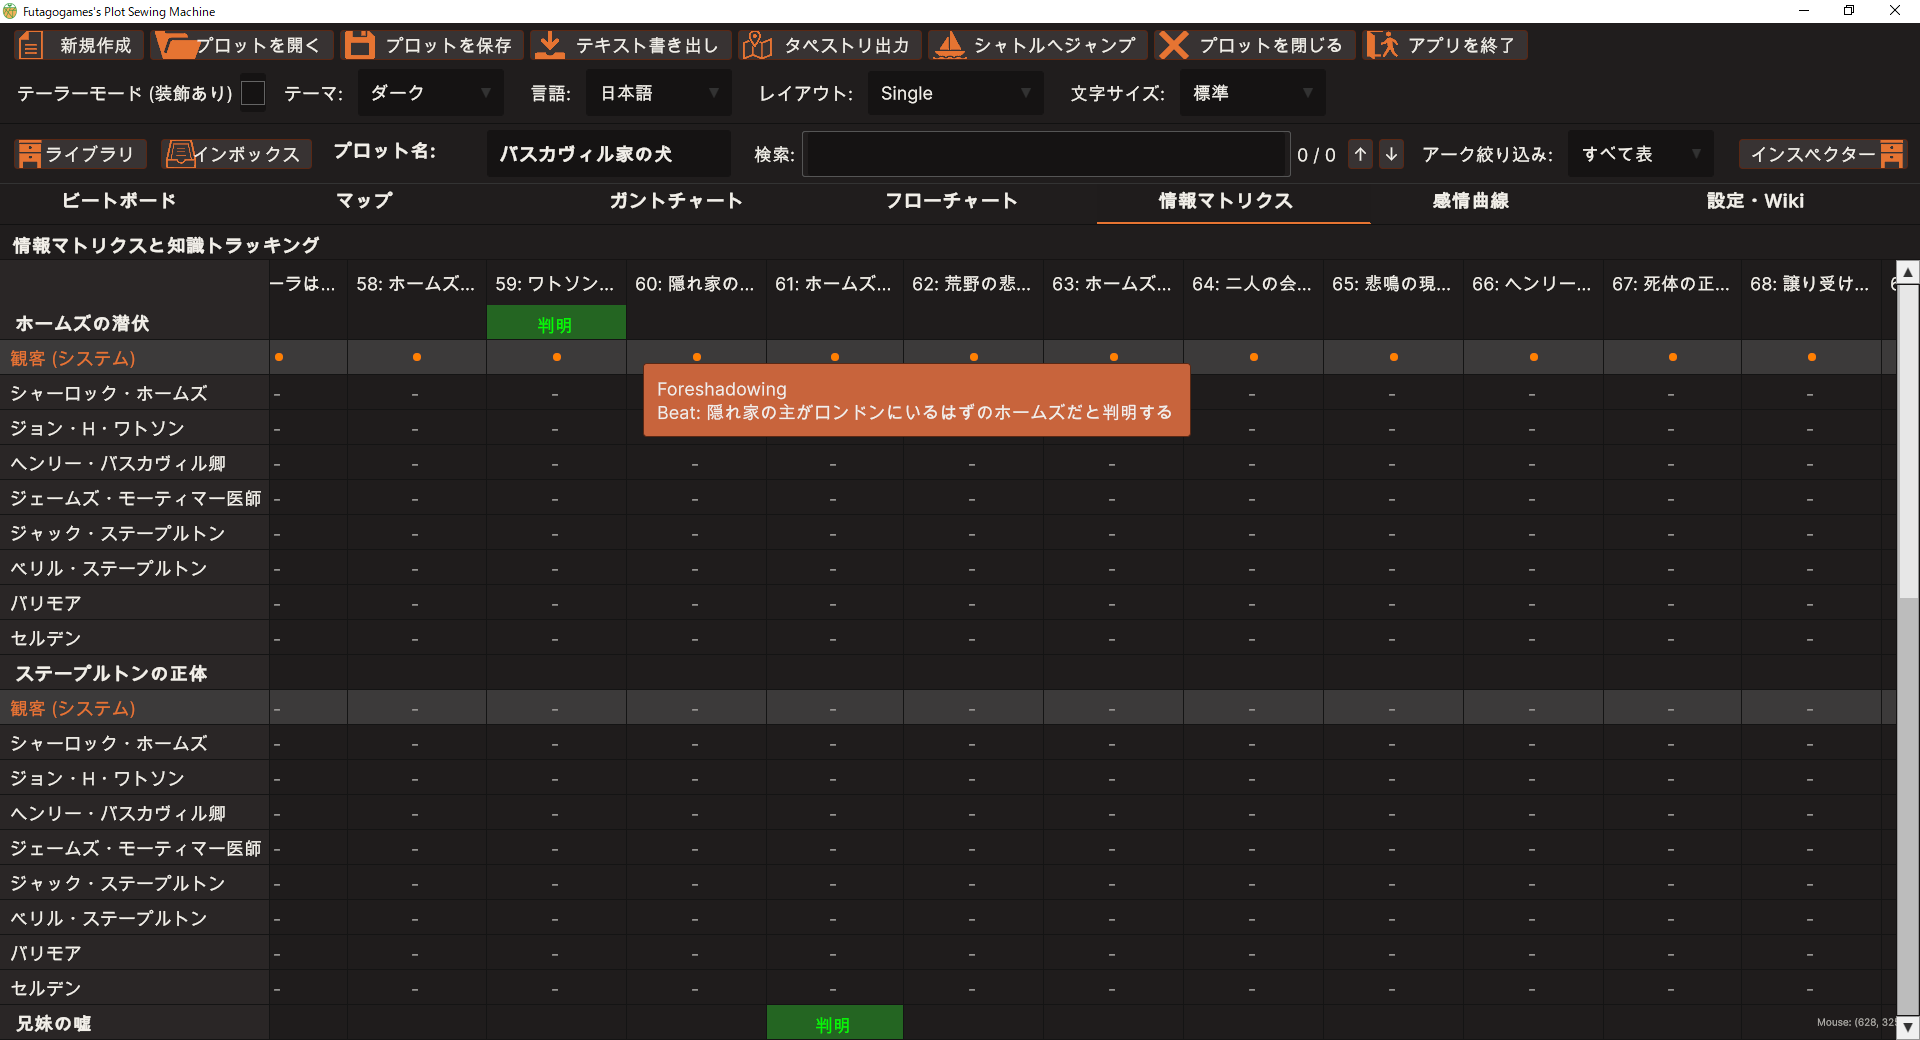Viewport: 1920px width, 1040px height.
Task: Click the green 判明 cell under beat 59
Action: point(556,323)
